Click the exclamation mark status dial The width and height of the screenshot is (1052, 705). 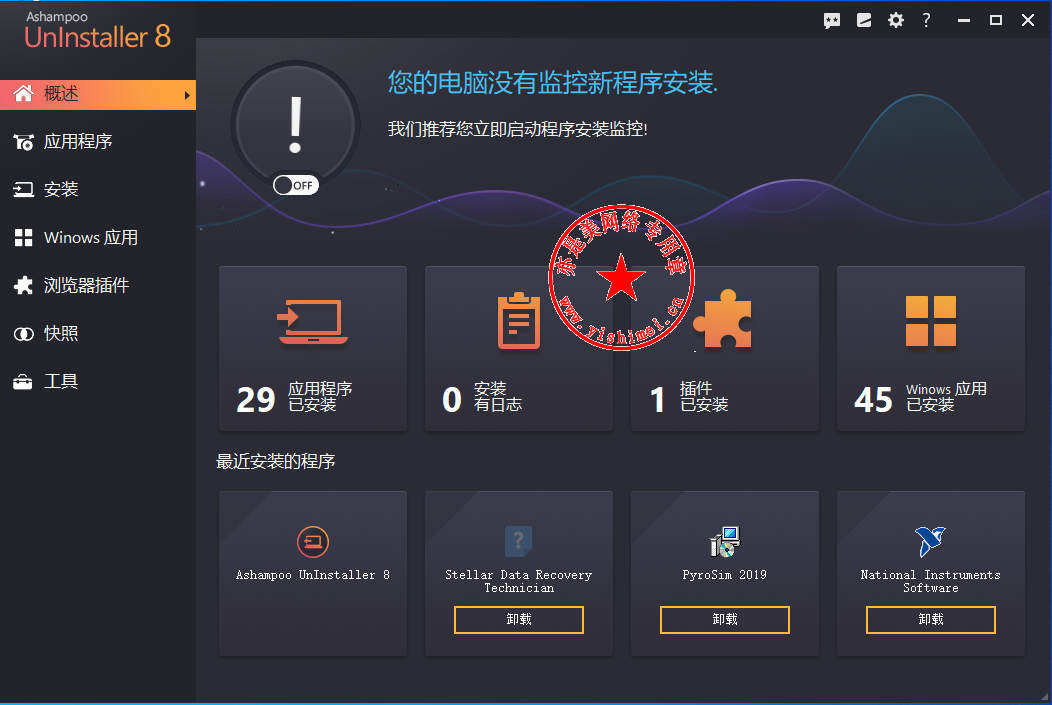tap(295, 125)
